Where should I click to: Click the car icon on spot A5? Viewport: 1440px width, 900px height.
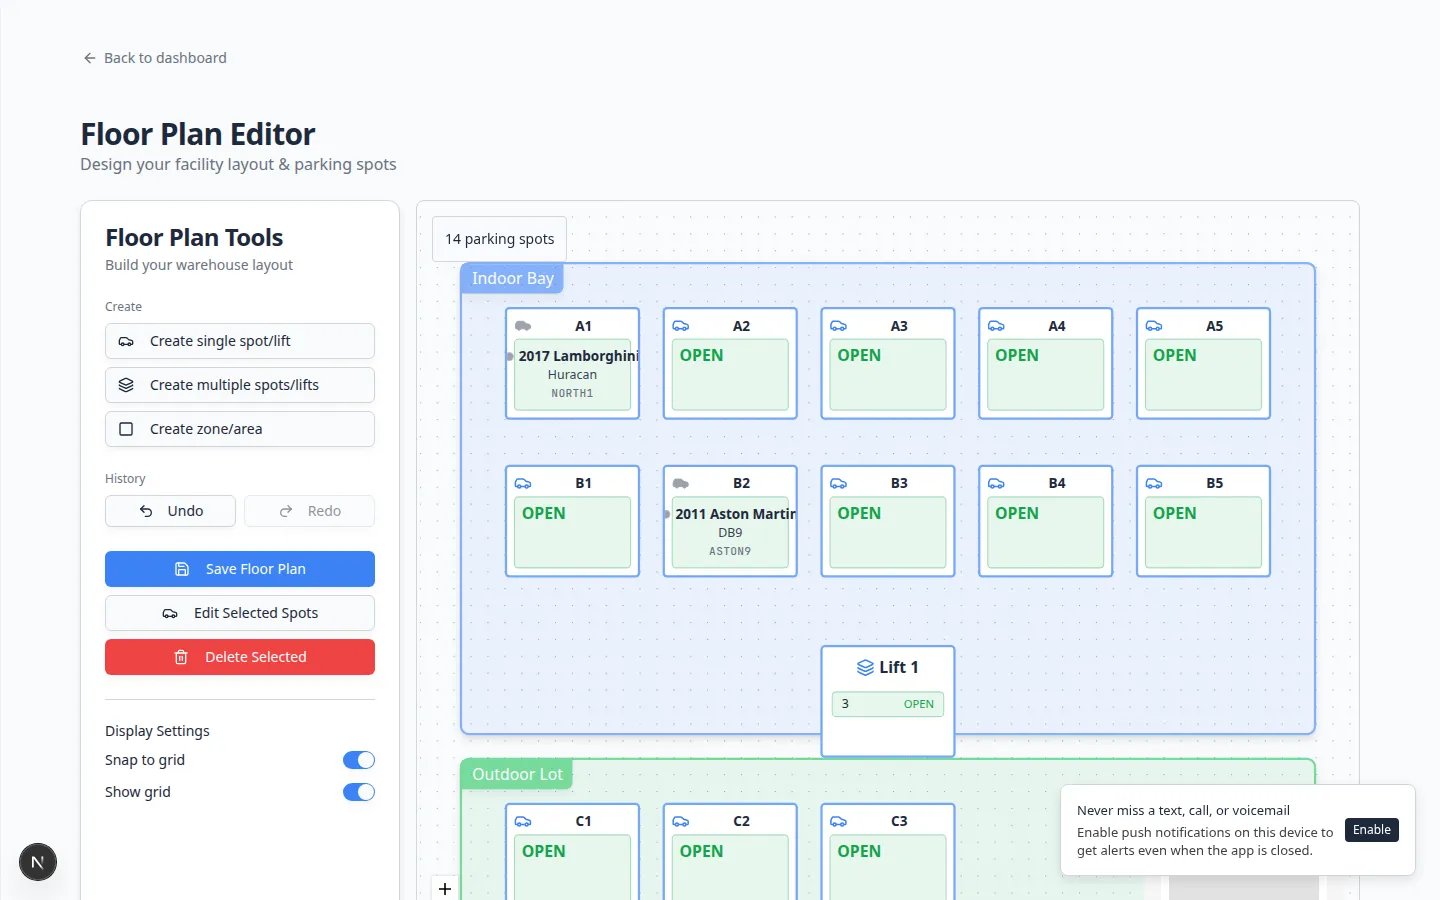tap(1154, 326)
